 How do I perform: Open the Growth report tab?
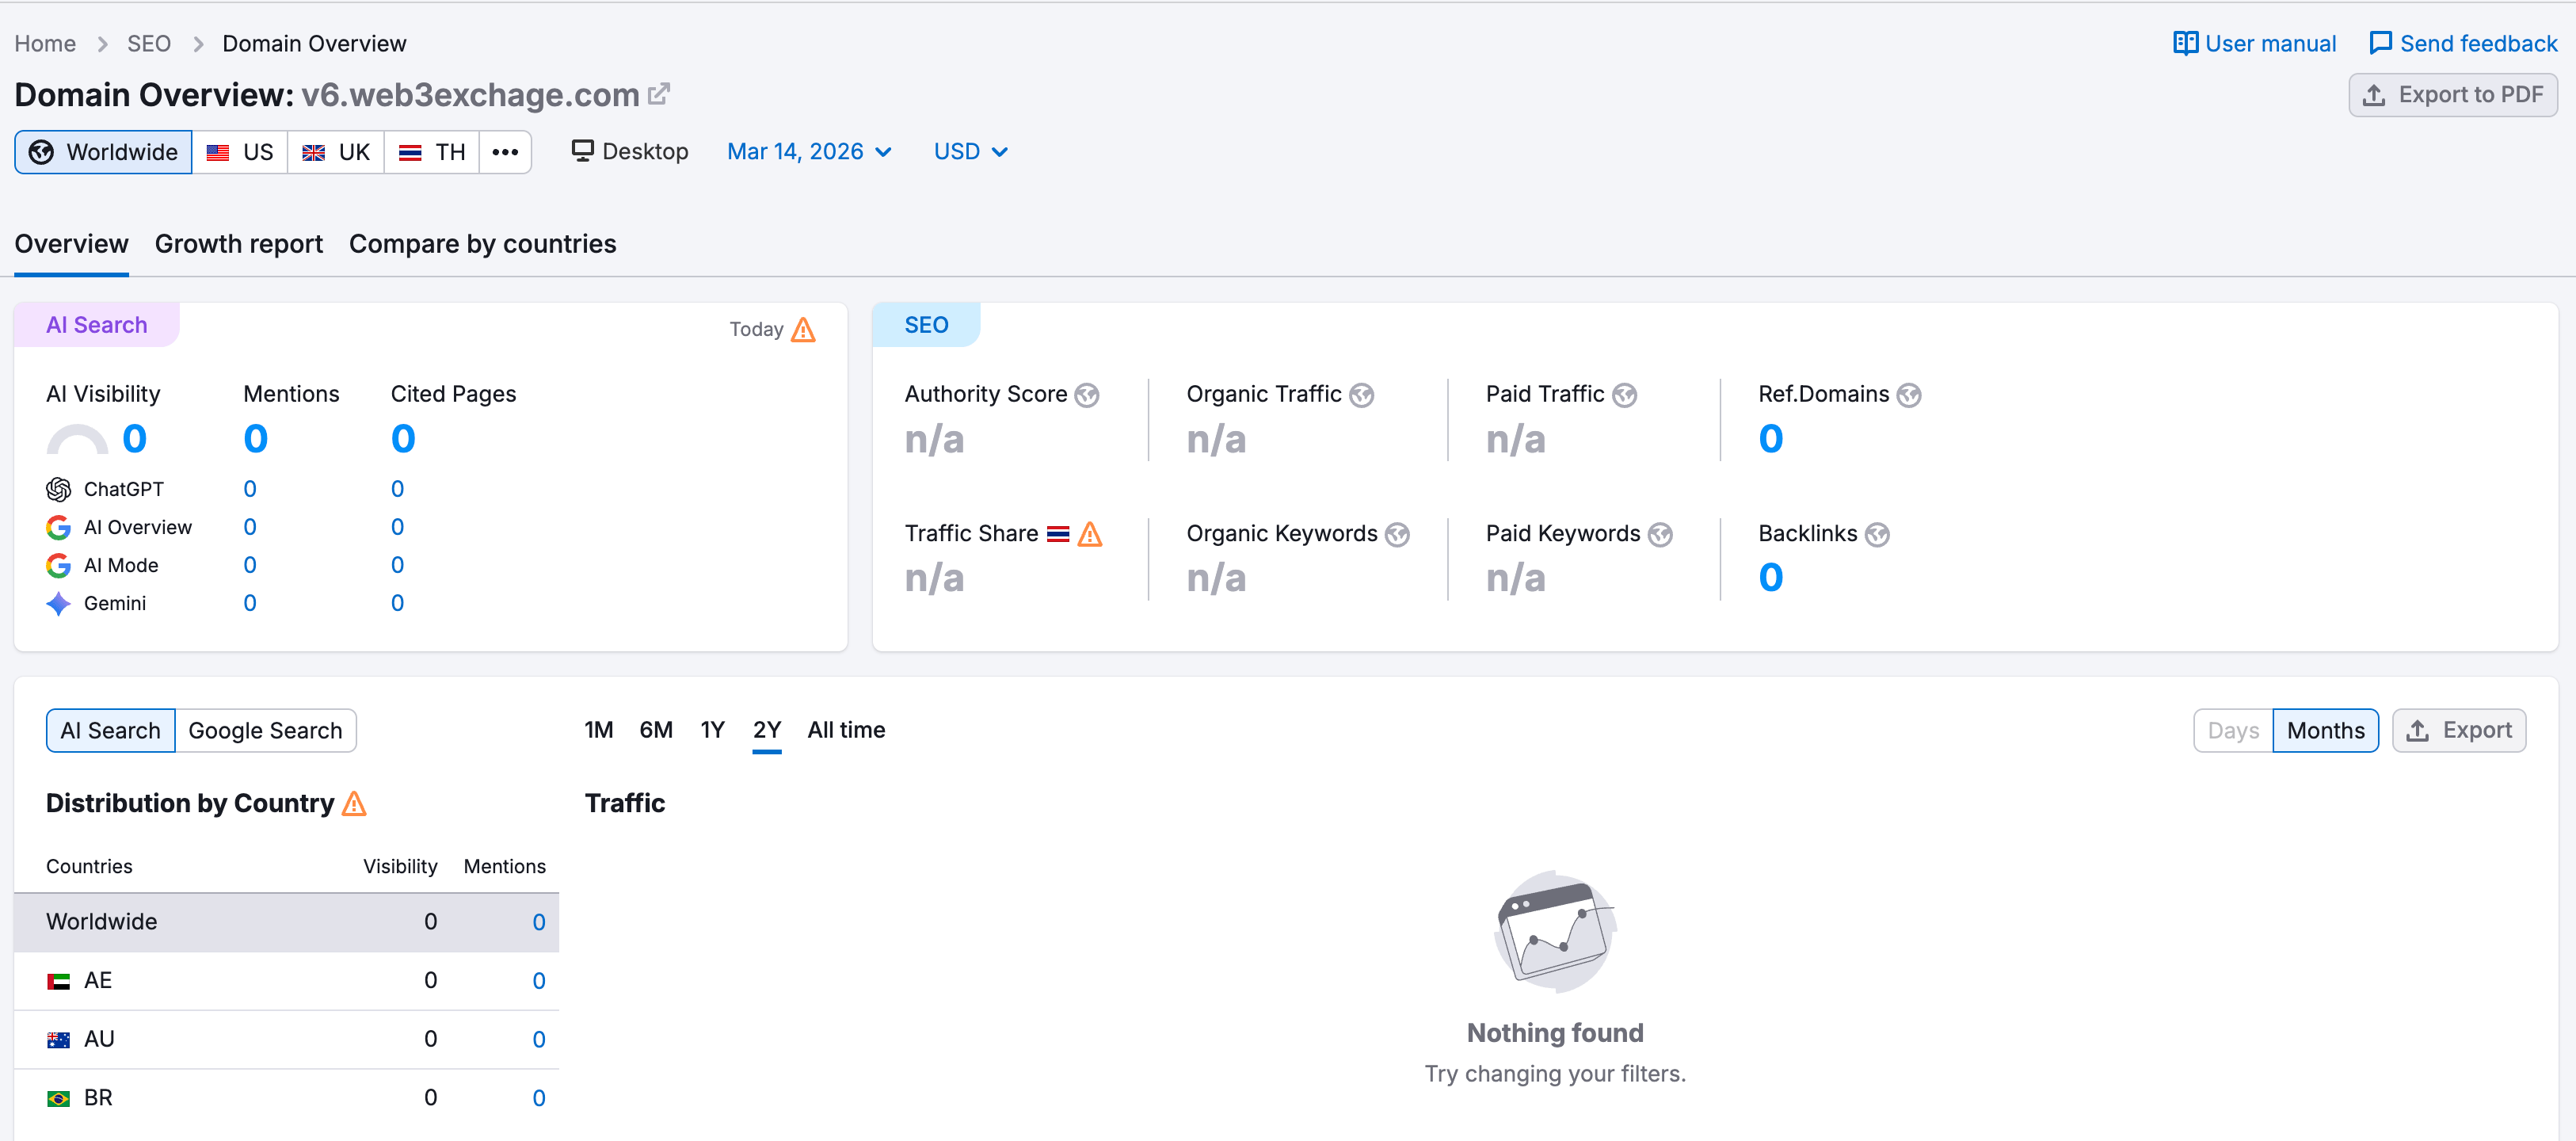pyautogui.click(x=239, y=244)
